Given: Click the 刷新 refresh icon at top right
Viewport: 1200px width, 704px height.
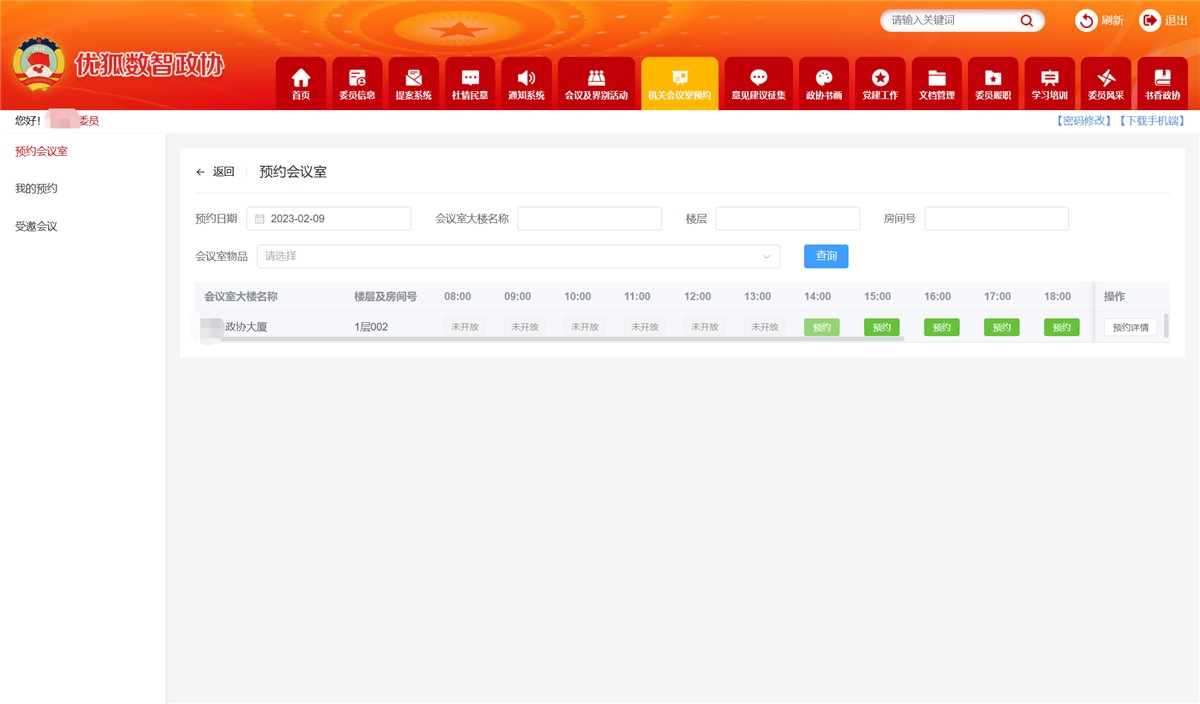Looking at the screenshot, I should coord(1085,20).
